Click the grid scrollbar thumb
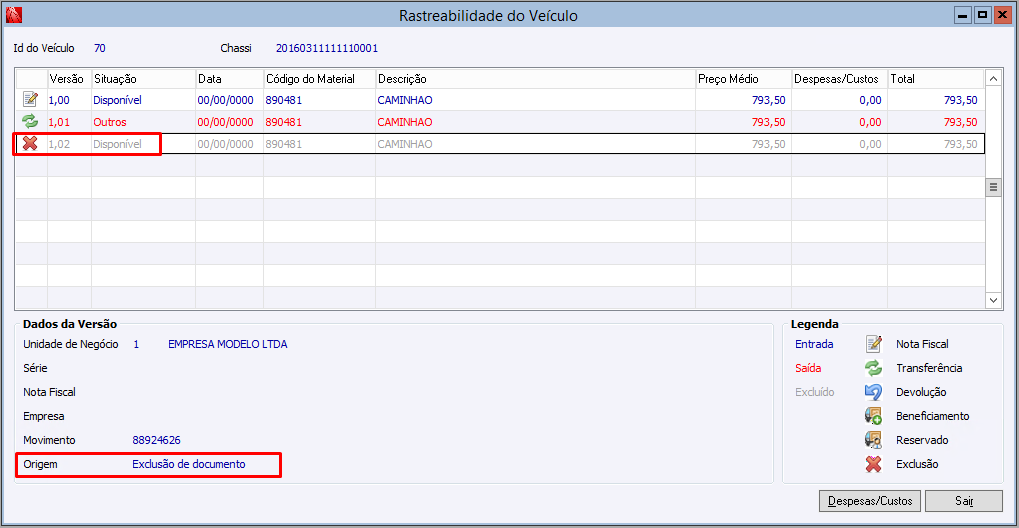The height and width of the screenshot is (528, 1019). [x=994, y=187]
